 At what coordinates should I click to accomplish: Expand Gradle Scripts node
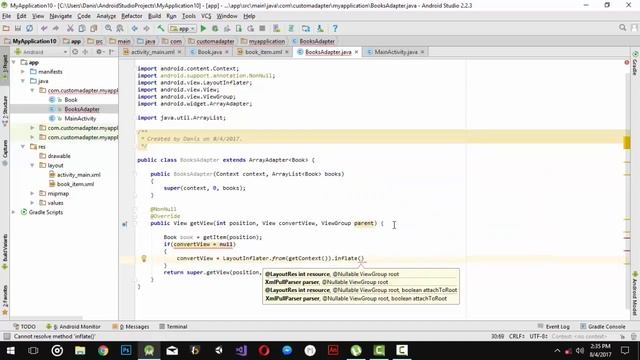tap(14, 212)
